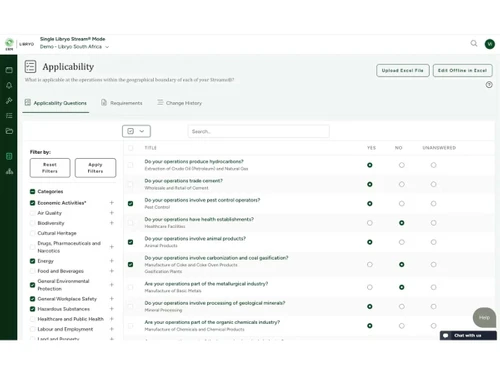Check the Labour and Employment filter
The image size is (500, 375).
coord(32,329)
